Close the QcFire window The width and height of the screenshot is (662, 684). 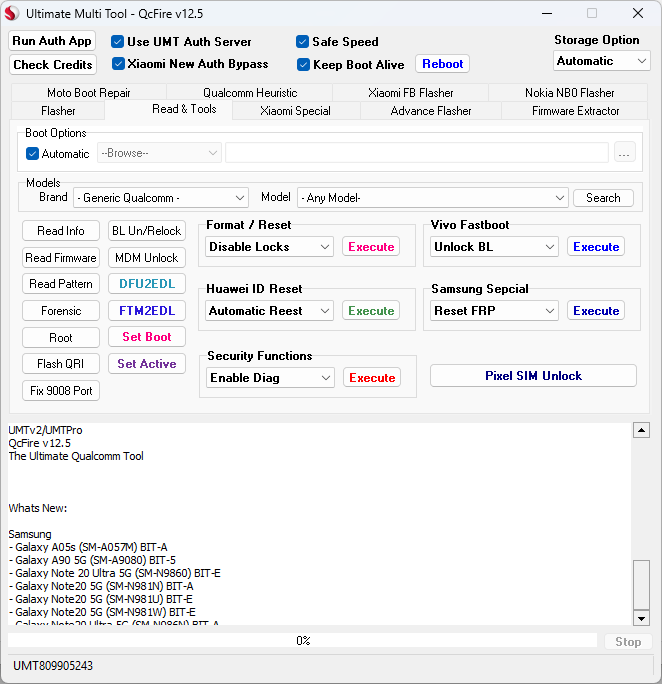tap(638, 14)
